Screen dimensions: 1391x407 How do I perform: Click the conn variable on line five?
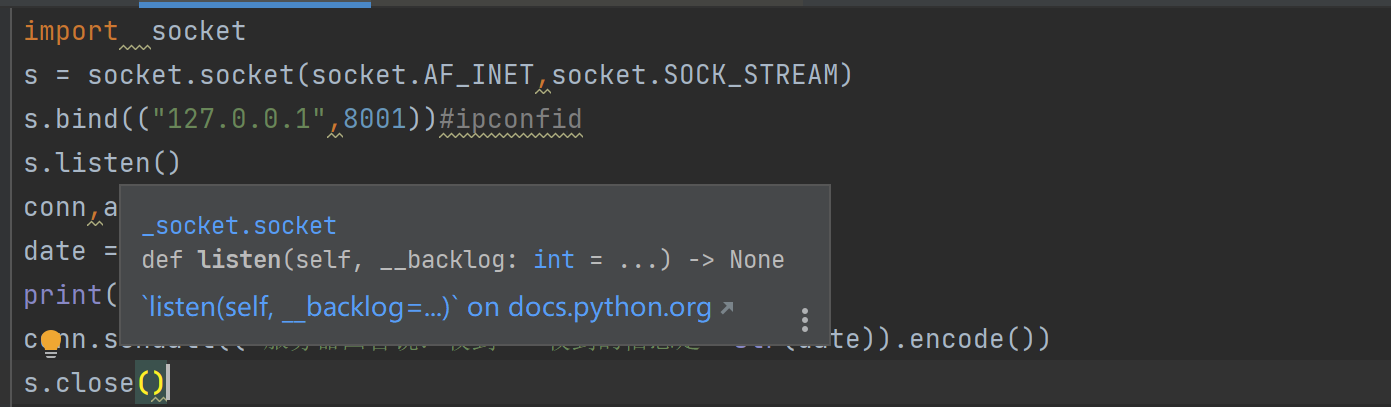[54, 207]
